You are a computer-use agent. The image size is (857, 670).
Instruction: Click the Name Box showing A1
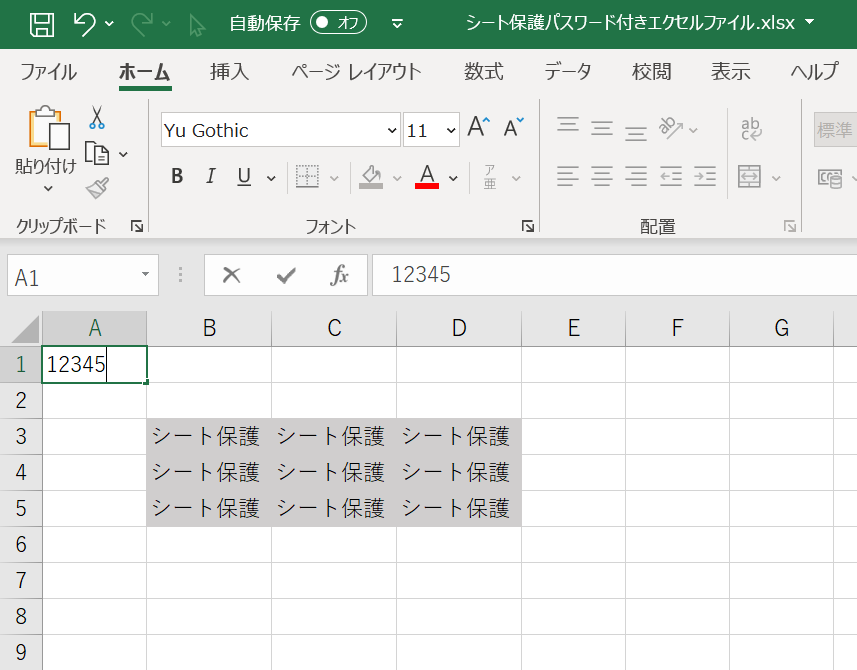pyautogui.click(x=83, y=275)
